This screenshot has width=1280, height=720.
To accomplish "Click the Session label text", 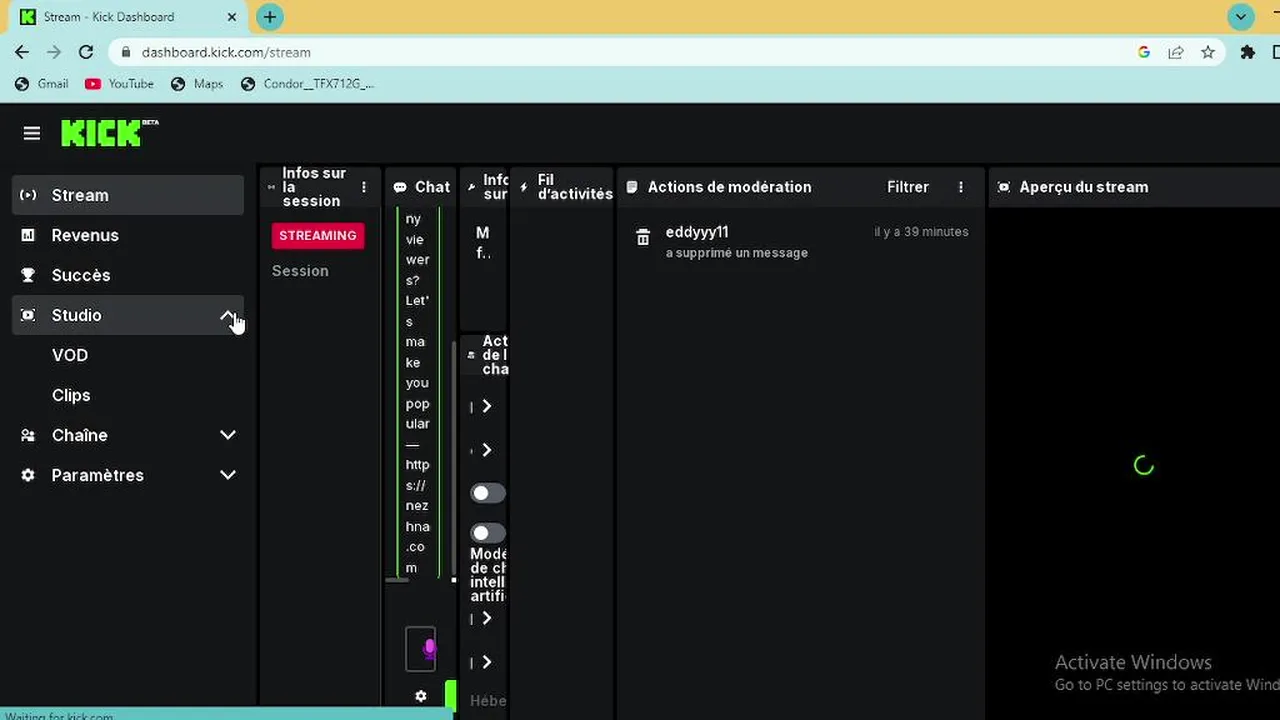I will click(x=300, y=271).
